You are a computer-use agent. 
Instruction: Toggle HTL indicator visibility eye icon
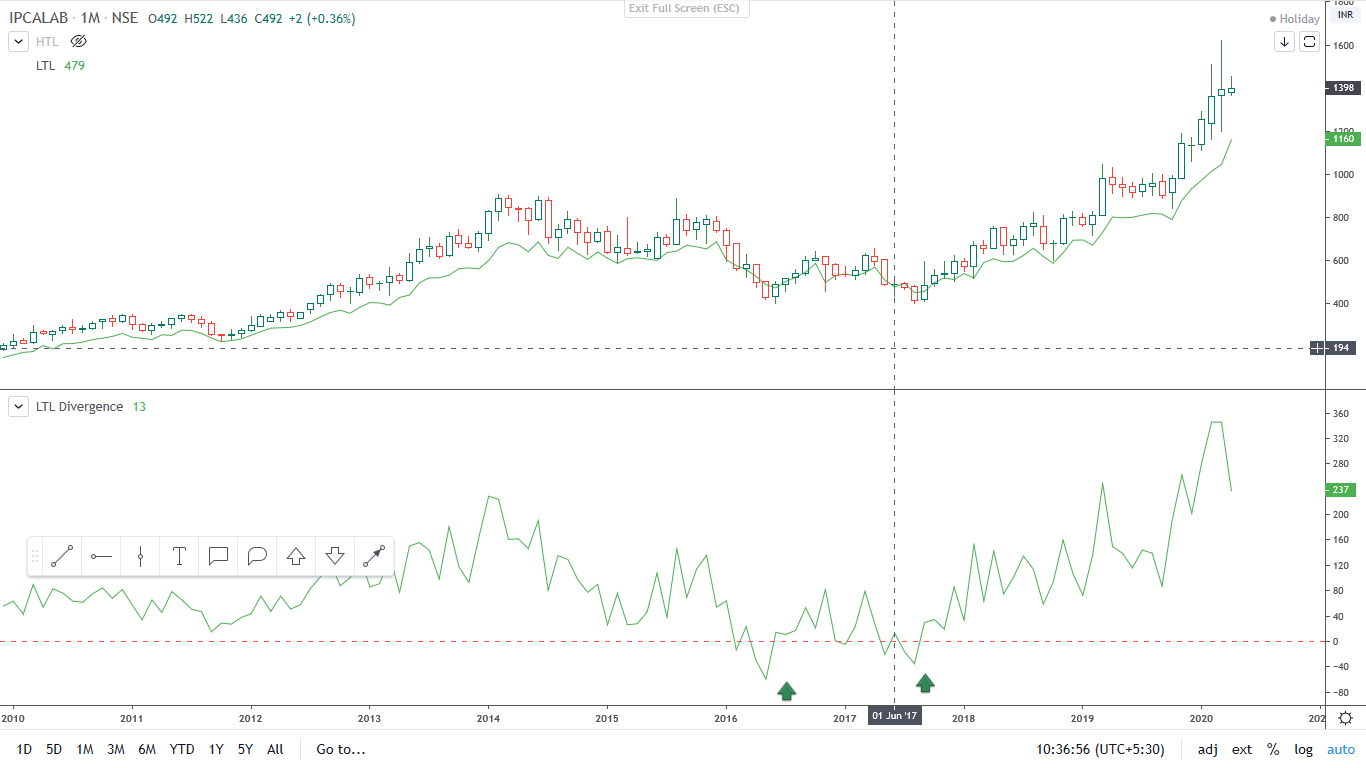(x=80, y=41)
